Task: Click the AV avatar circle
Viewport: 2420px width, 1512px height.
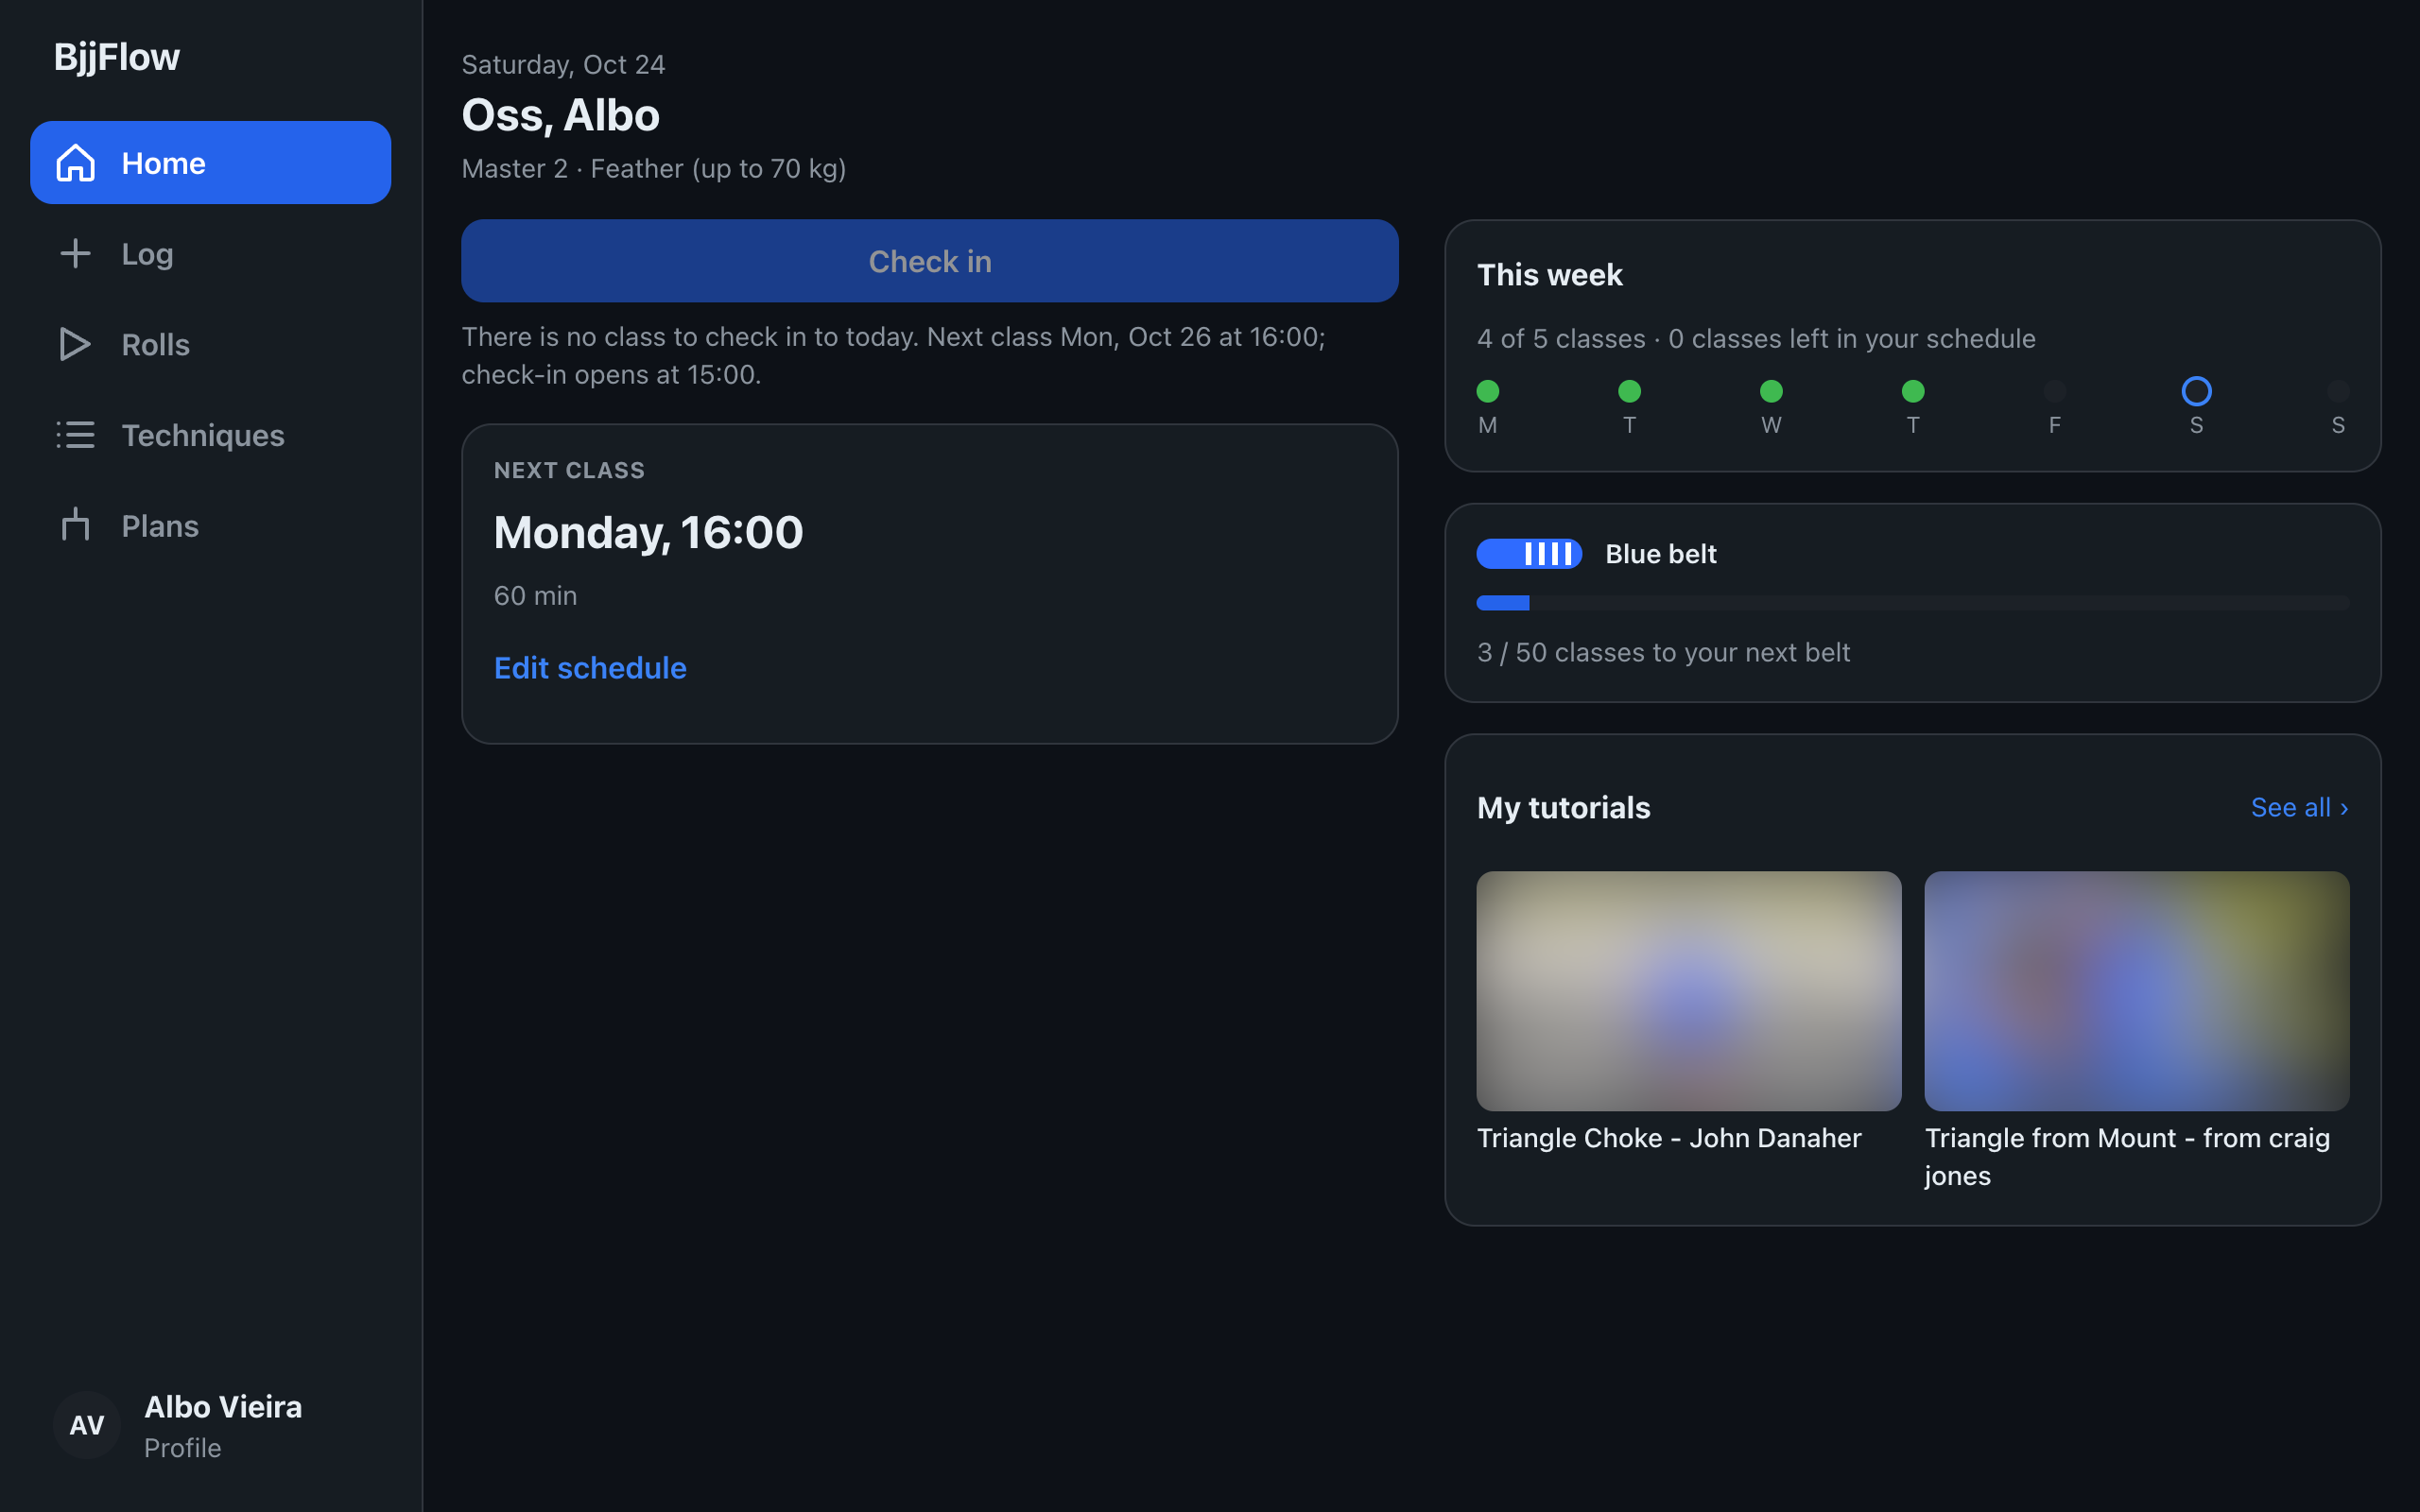Action: [87, 1425]
